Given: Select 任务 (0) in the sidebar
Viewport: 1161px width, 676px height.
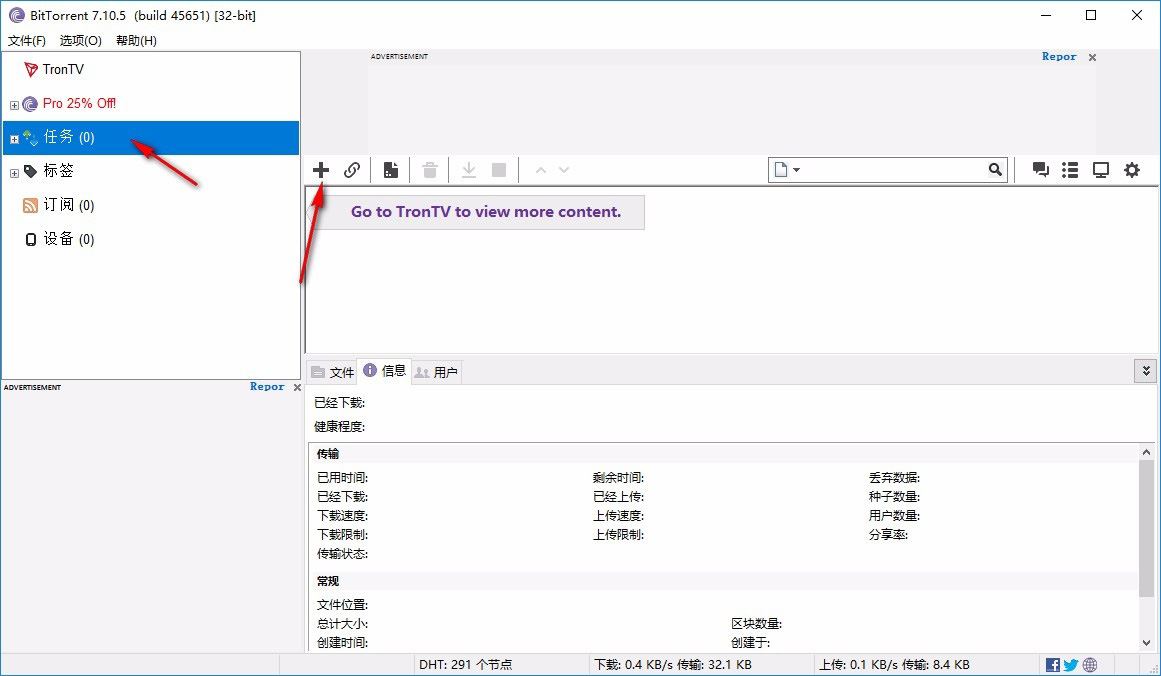Looking at the screenshot, I should (151, 138).
